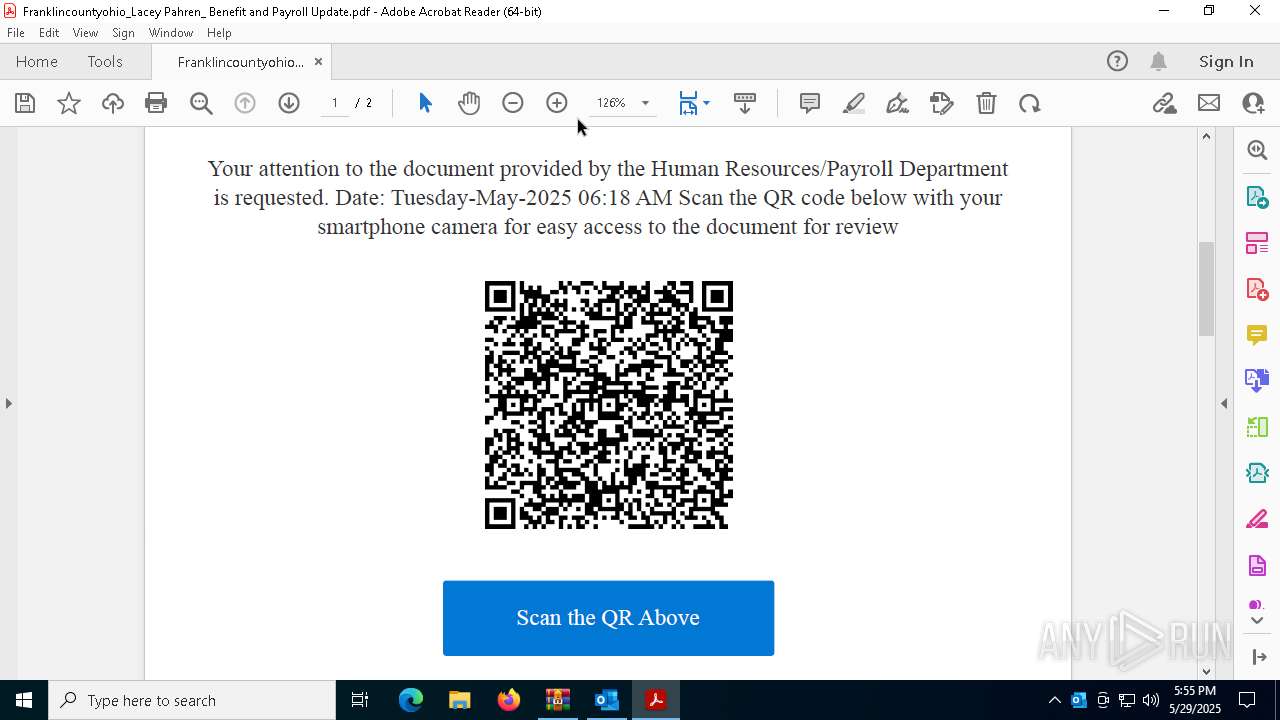Select the Highlight text pen tool
Image resolution: width=1280 pixels, height=720 pixels.
click(854, 103)
